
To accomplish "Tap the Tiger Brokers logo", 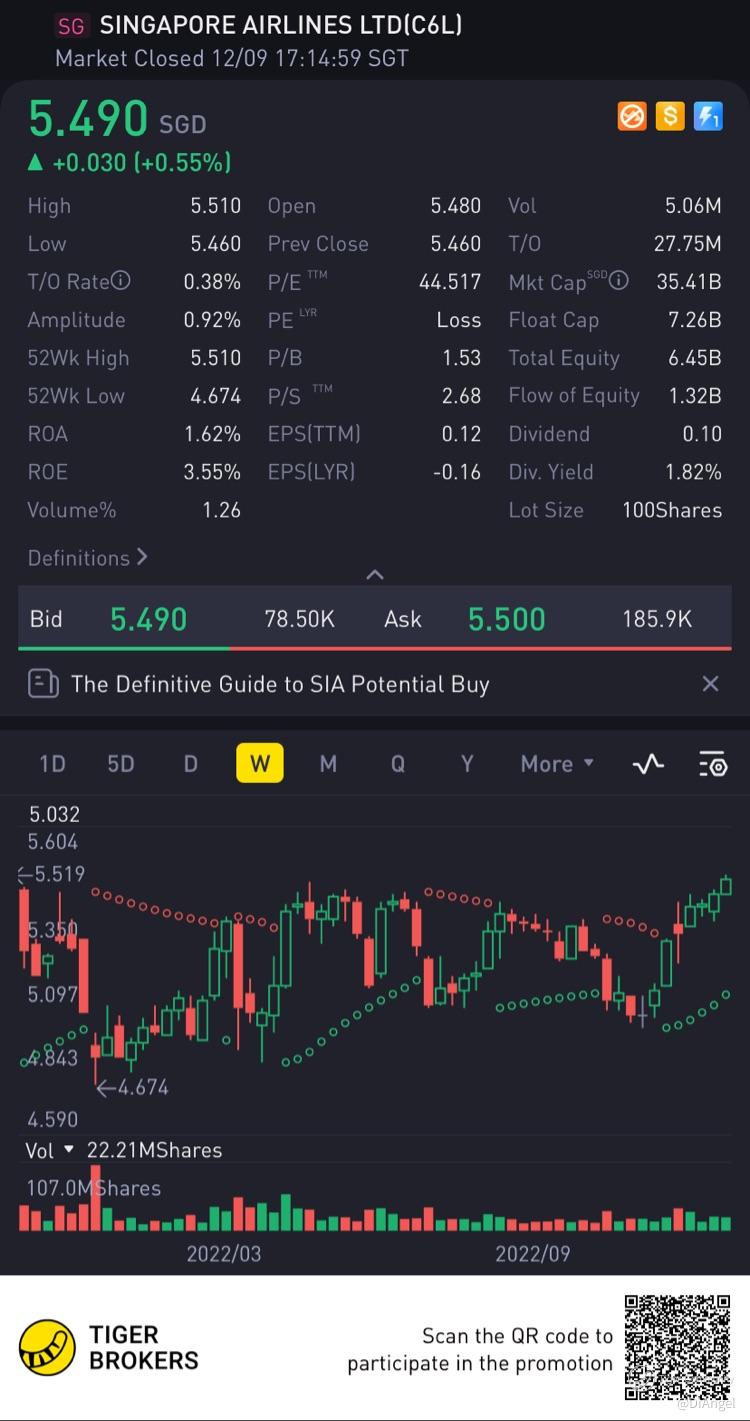I will (47, 1347).
